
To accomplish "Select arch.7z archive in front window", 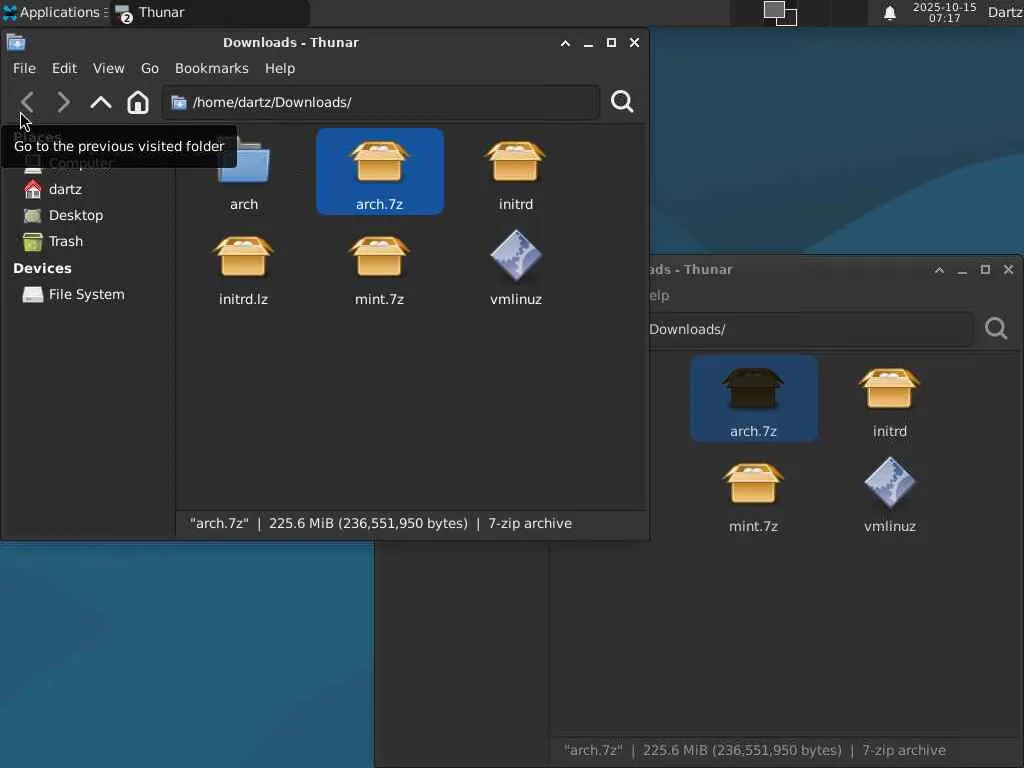I will 379,172.
